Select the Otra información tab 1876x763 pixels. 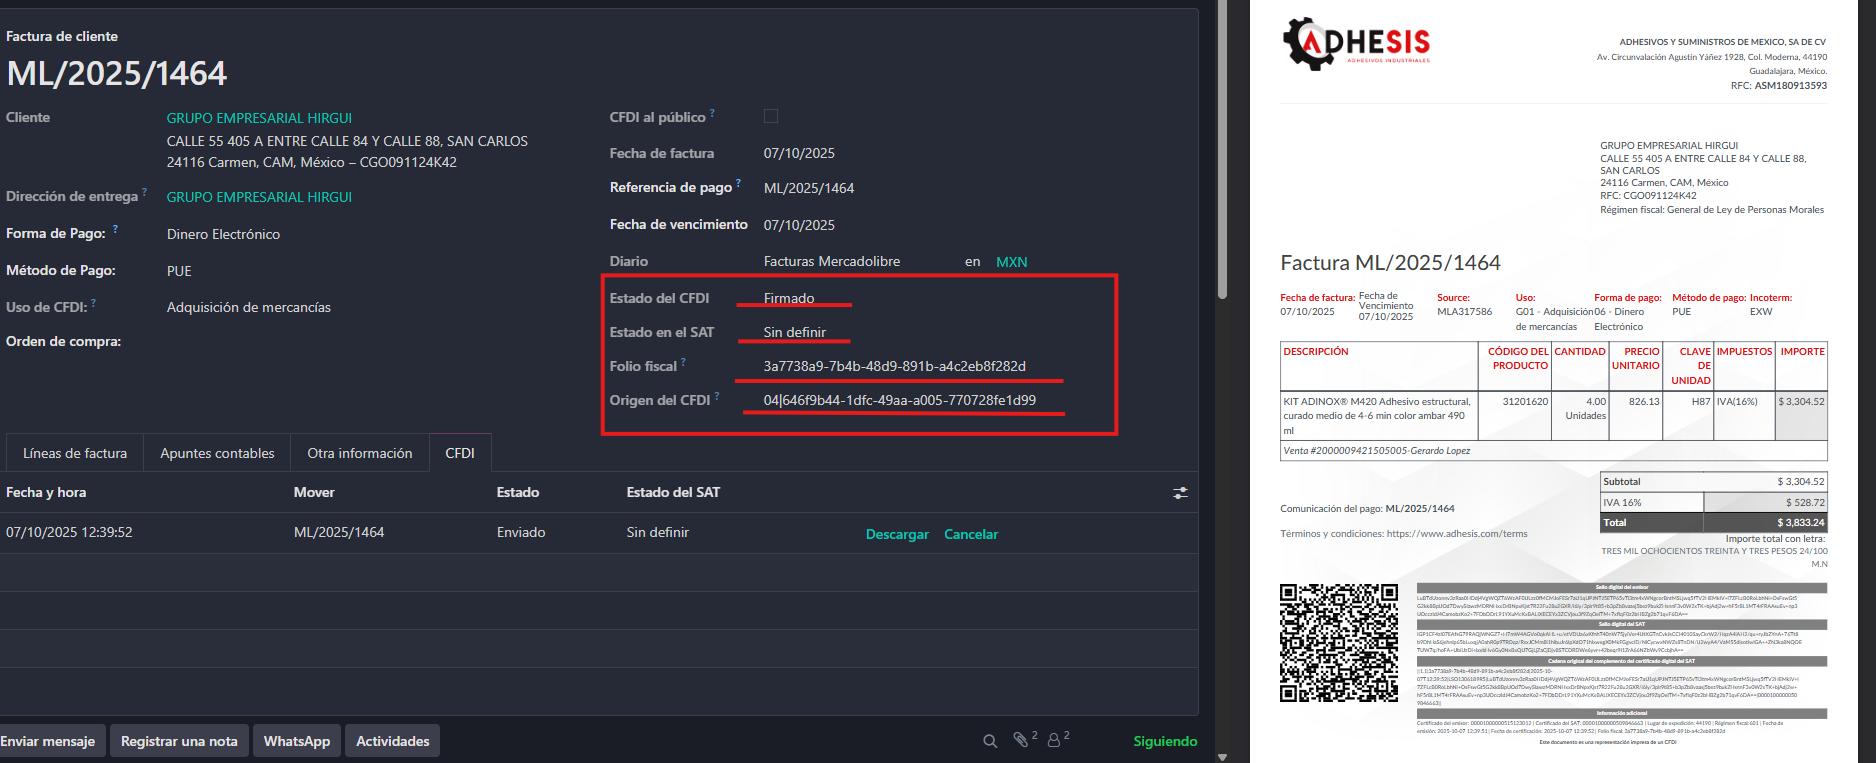tap(360, 453)
